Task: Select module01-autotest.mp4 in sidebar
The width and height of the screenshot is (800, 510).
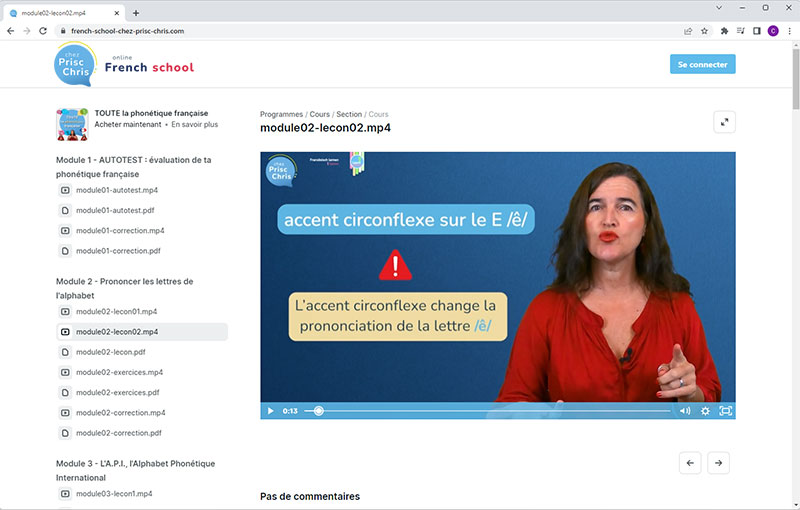Action: [116, 190]
